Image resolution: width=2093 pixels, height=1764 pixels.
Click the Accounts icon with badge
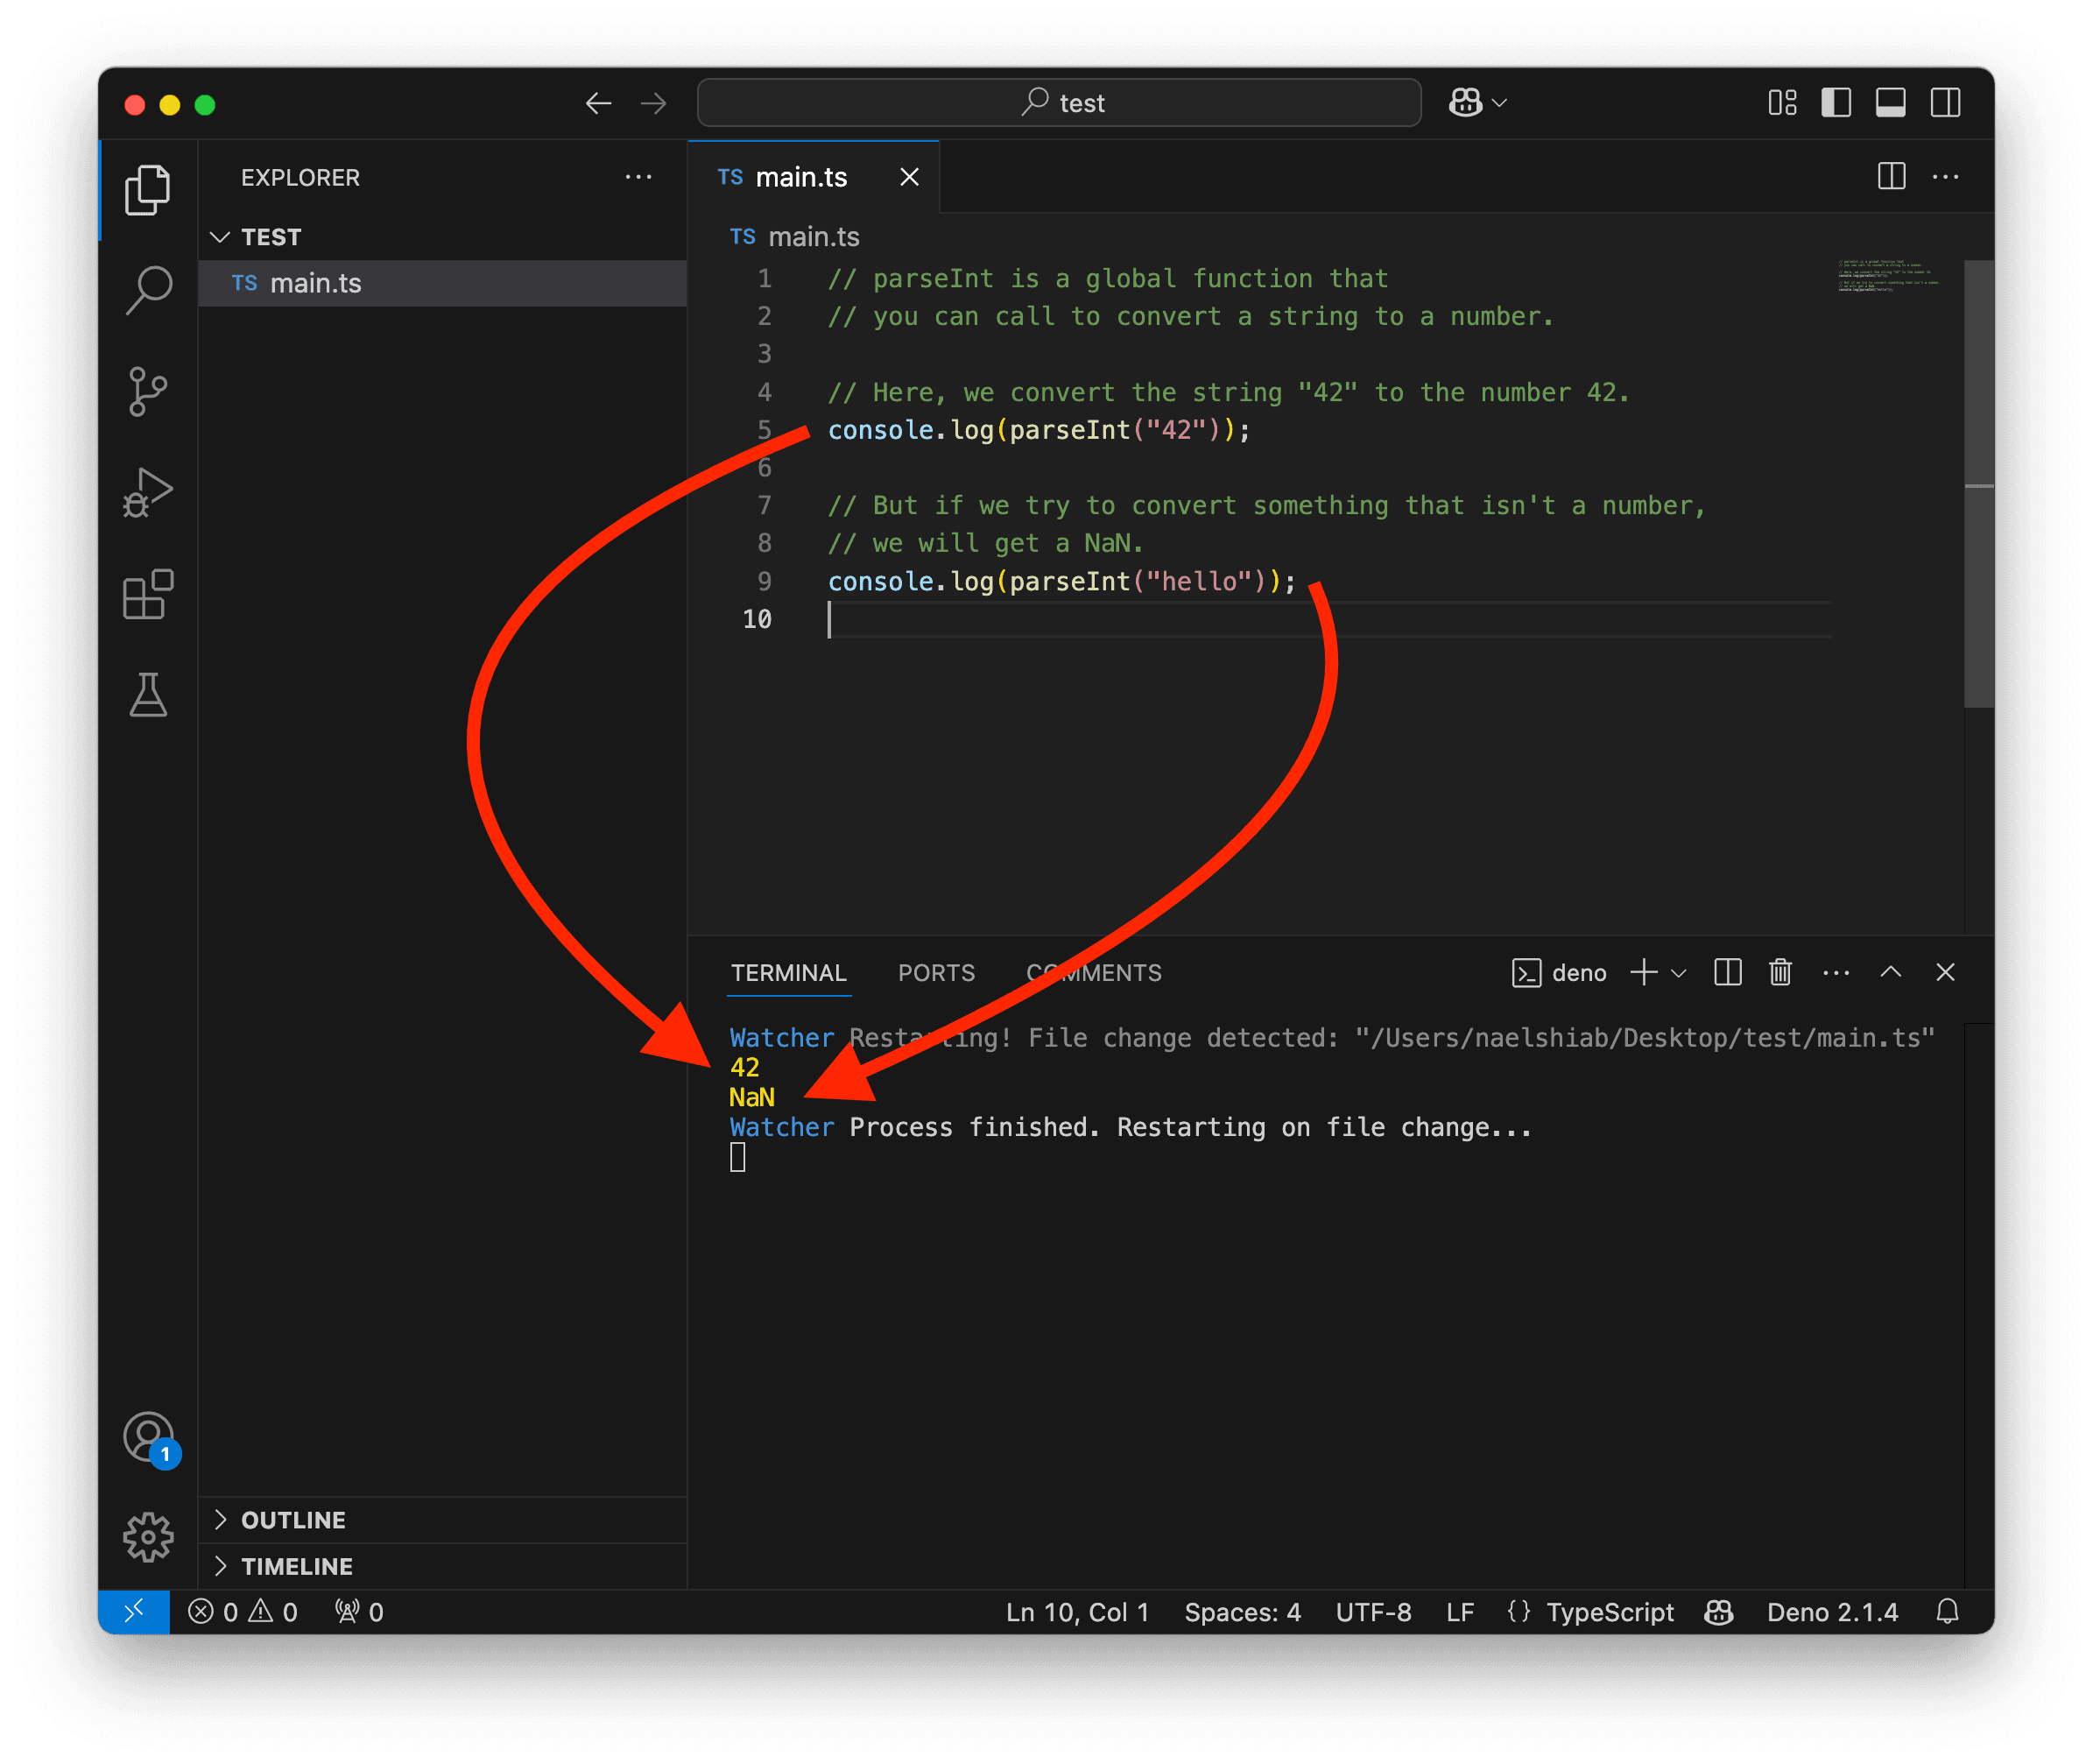point(148,1438)
